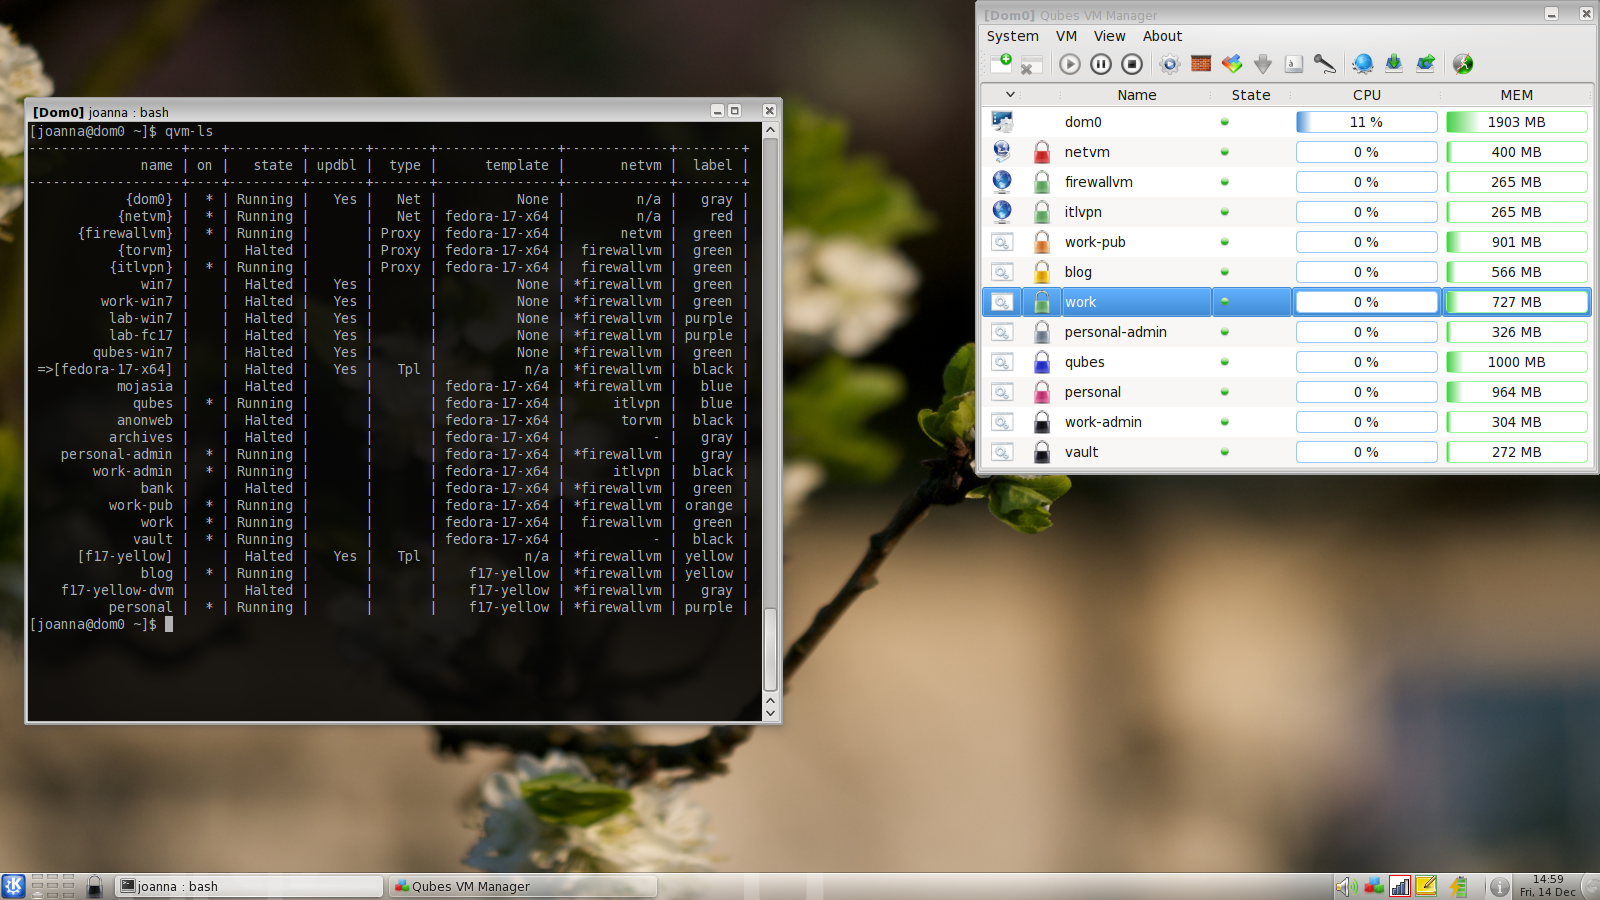Switch to Qubes VM Manager taskbar entry
The height and width of the screenshot is (900, 1600).
(523, 886)
